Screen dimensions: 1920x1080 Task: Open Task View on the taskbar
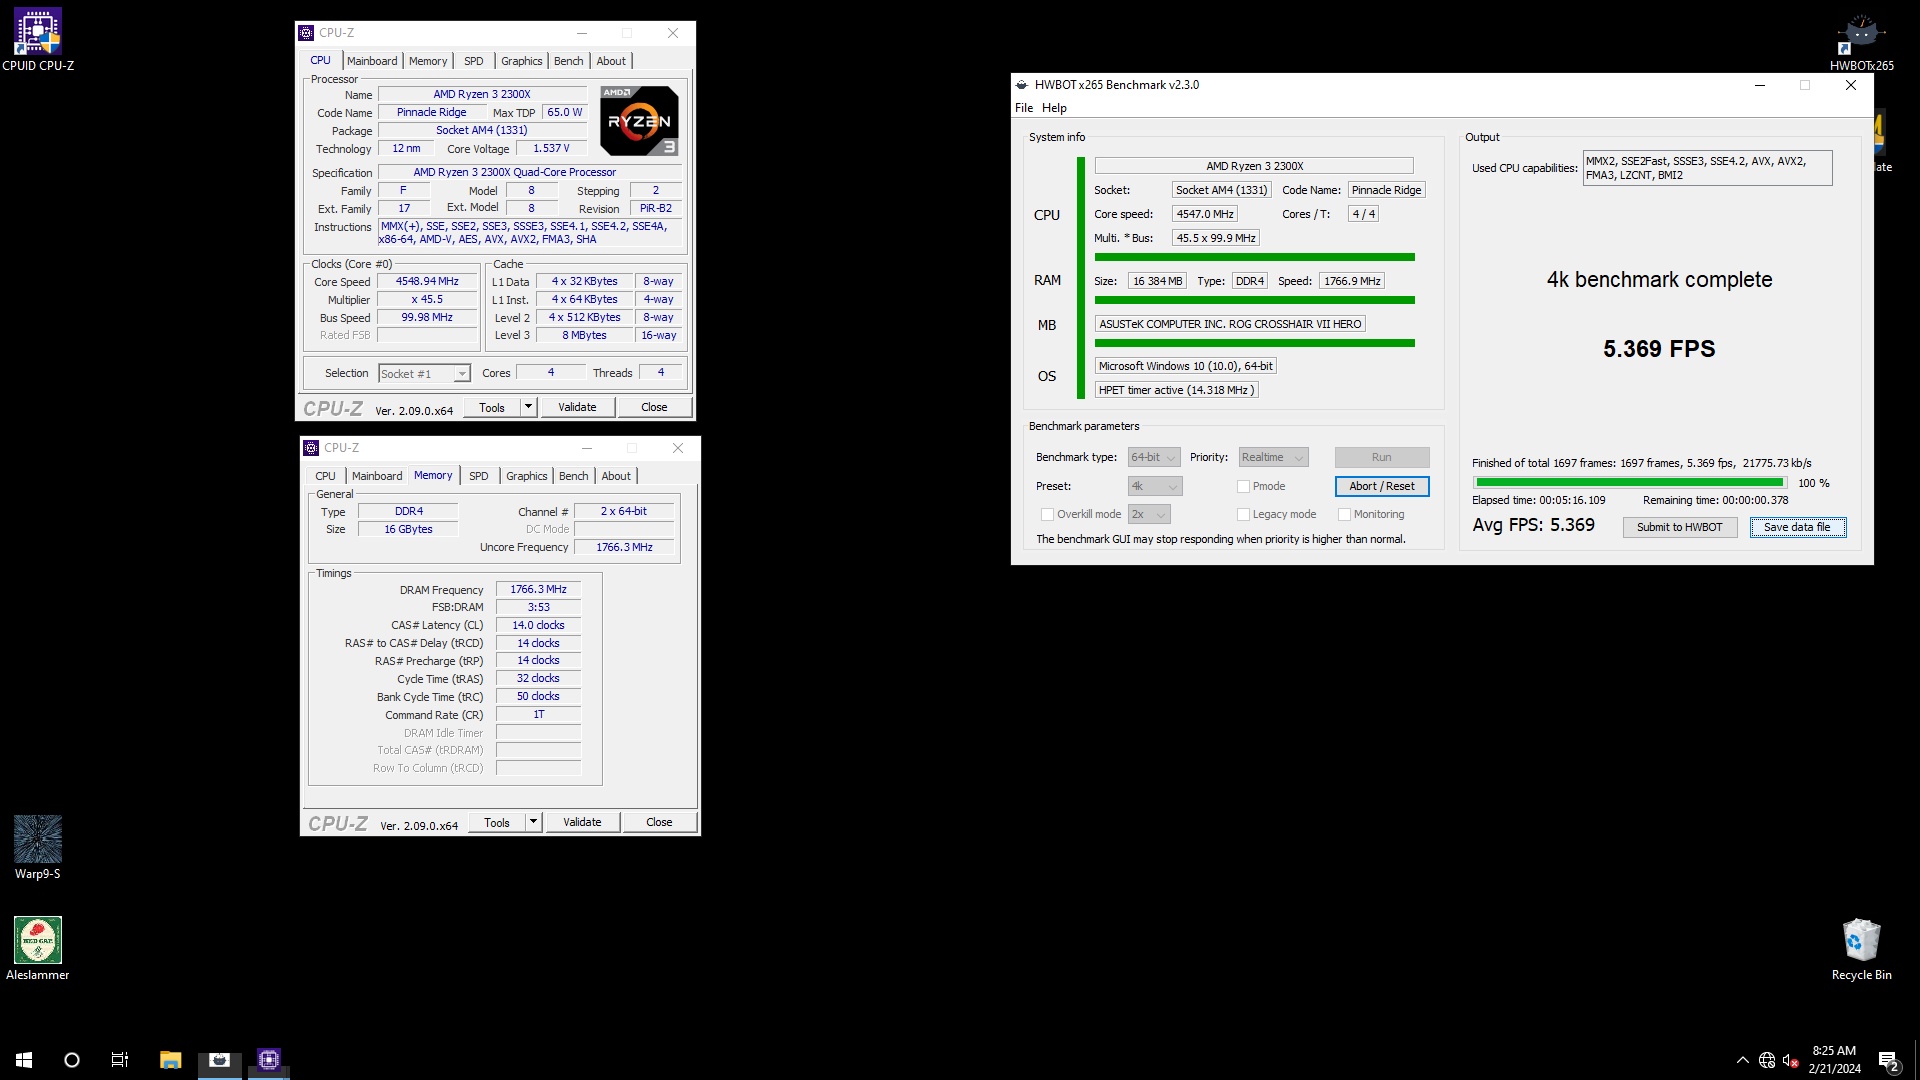tap(120, 1060)
